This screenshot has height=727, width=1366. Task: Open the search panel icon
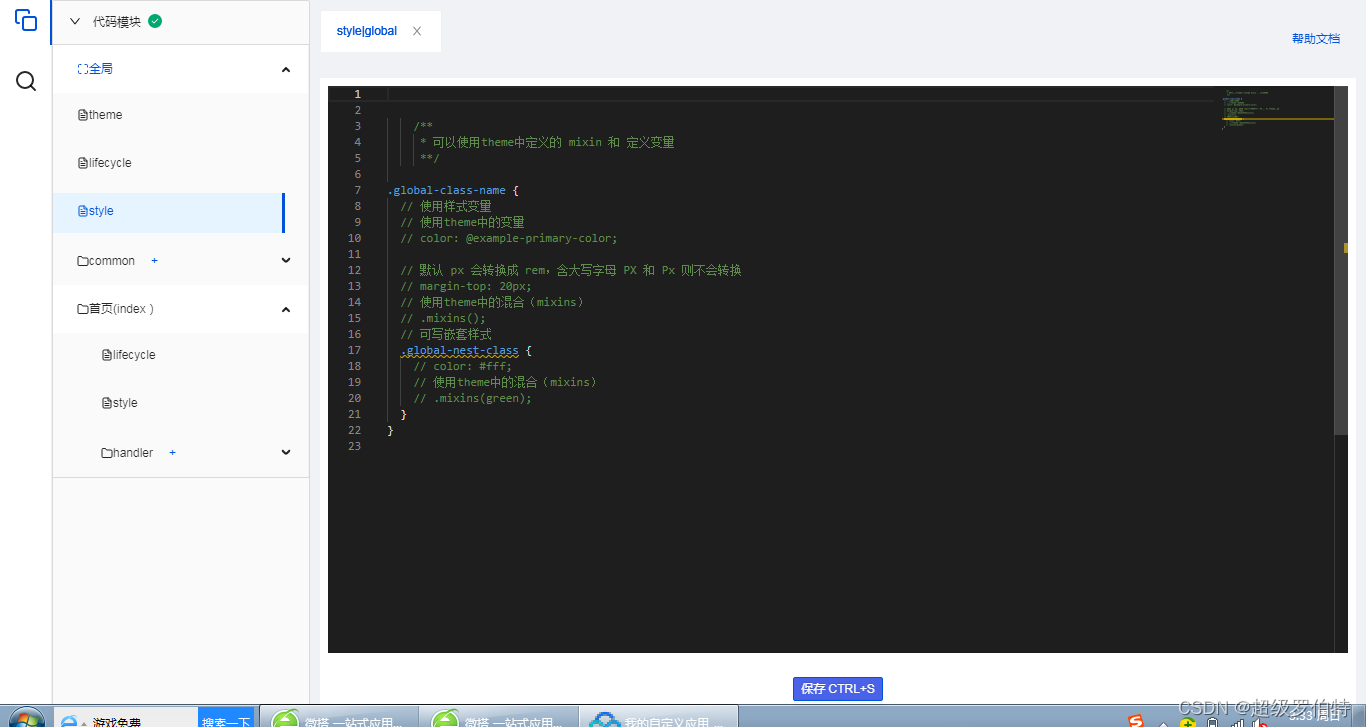click(26, 81)
